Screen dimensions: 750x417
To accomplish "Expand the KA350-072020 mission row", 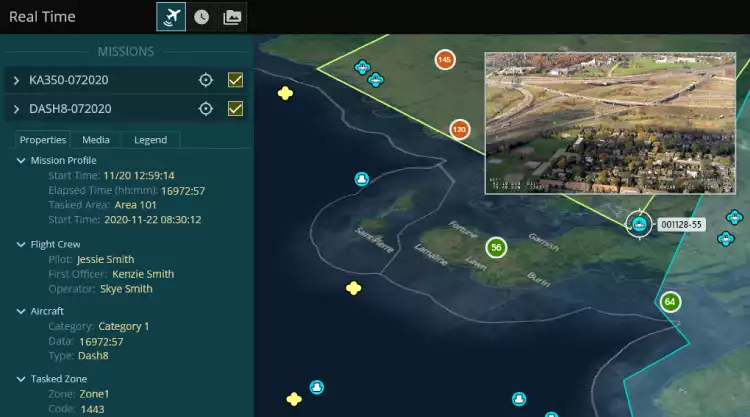I will click(x=17, y=80).
